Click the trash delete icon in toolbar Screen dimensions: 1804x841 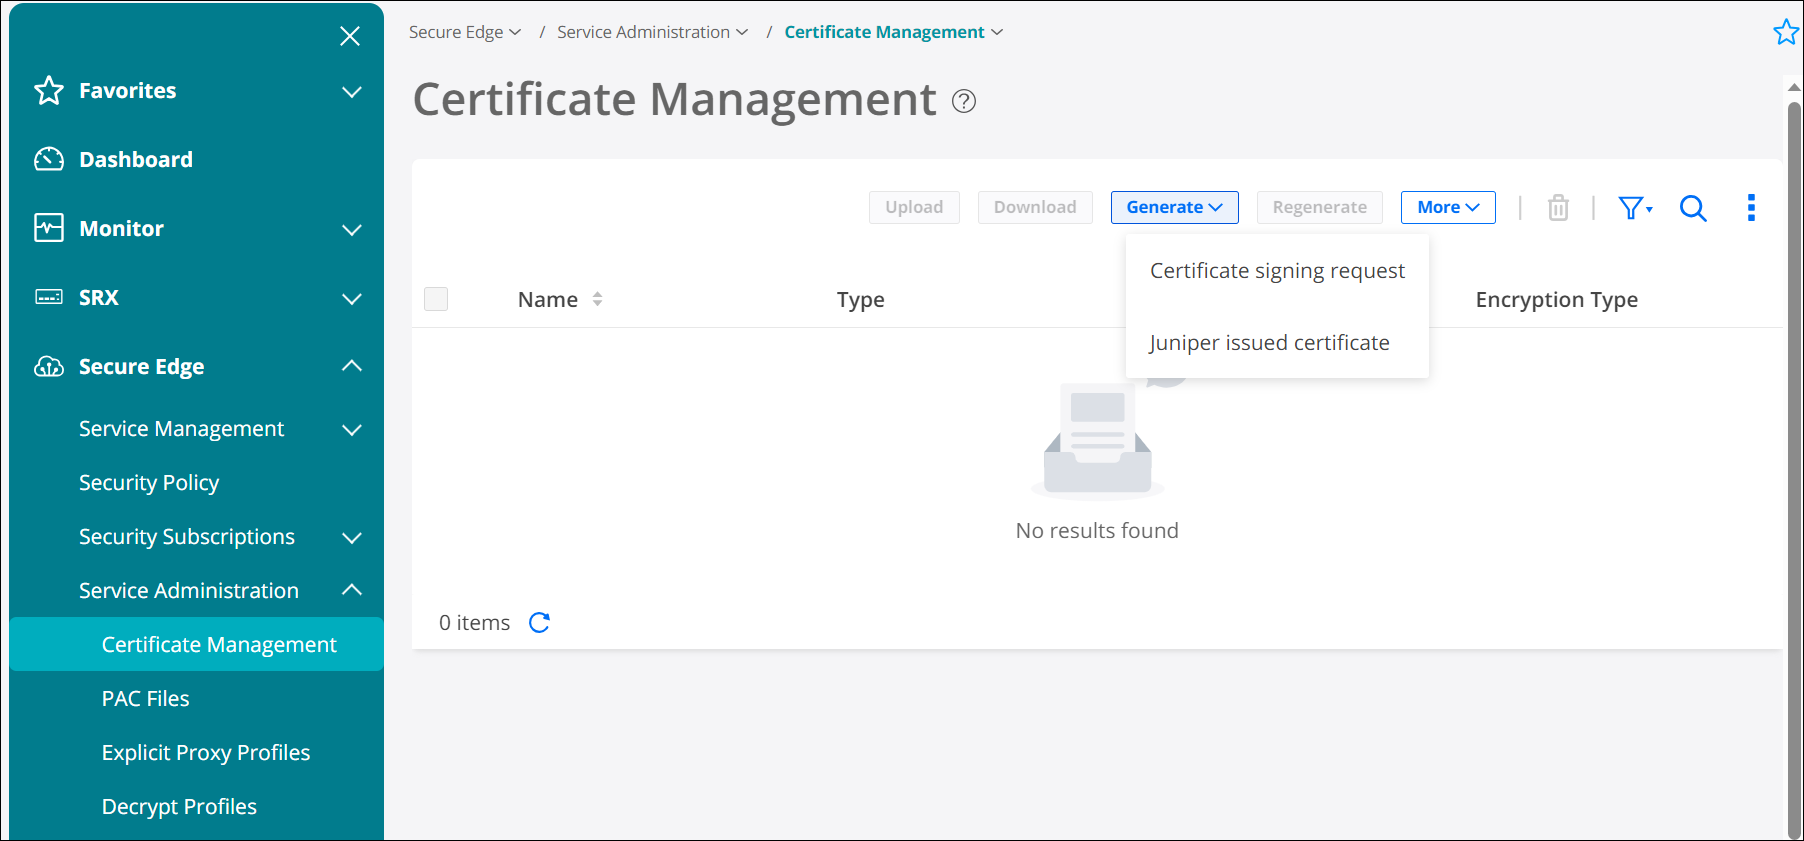click(x=1557, y=208)
